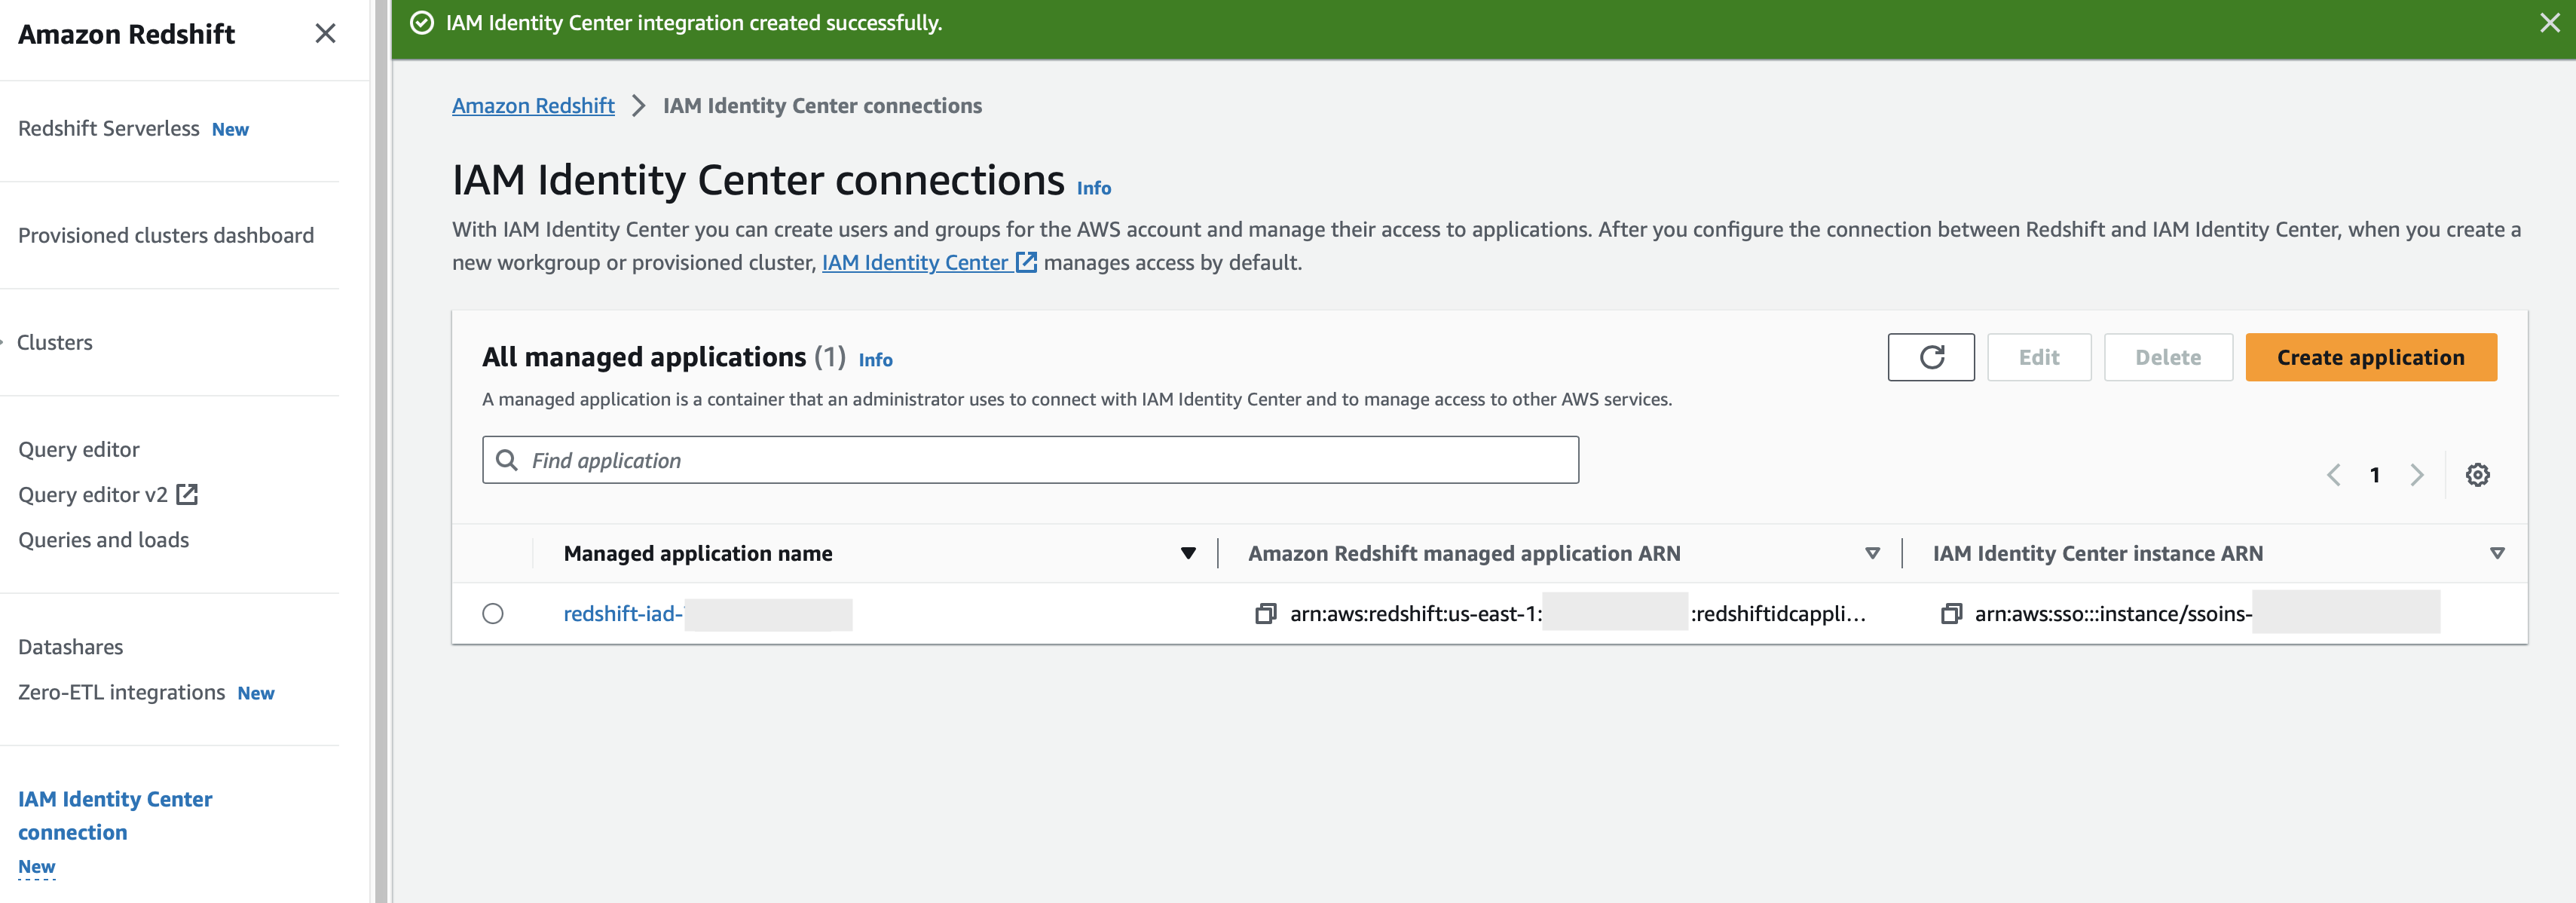The height and width of the screenshot is (903, 2576).
Task: Select the redshift-iad application radio button
Action: [x=494, y=614]
